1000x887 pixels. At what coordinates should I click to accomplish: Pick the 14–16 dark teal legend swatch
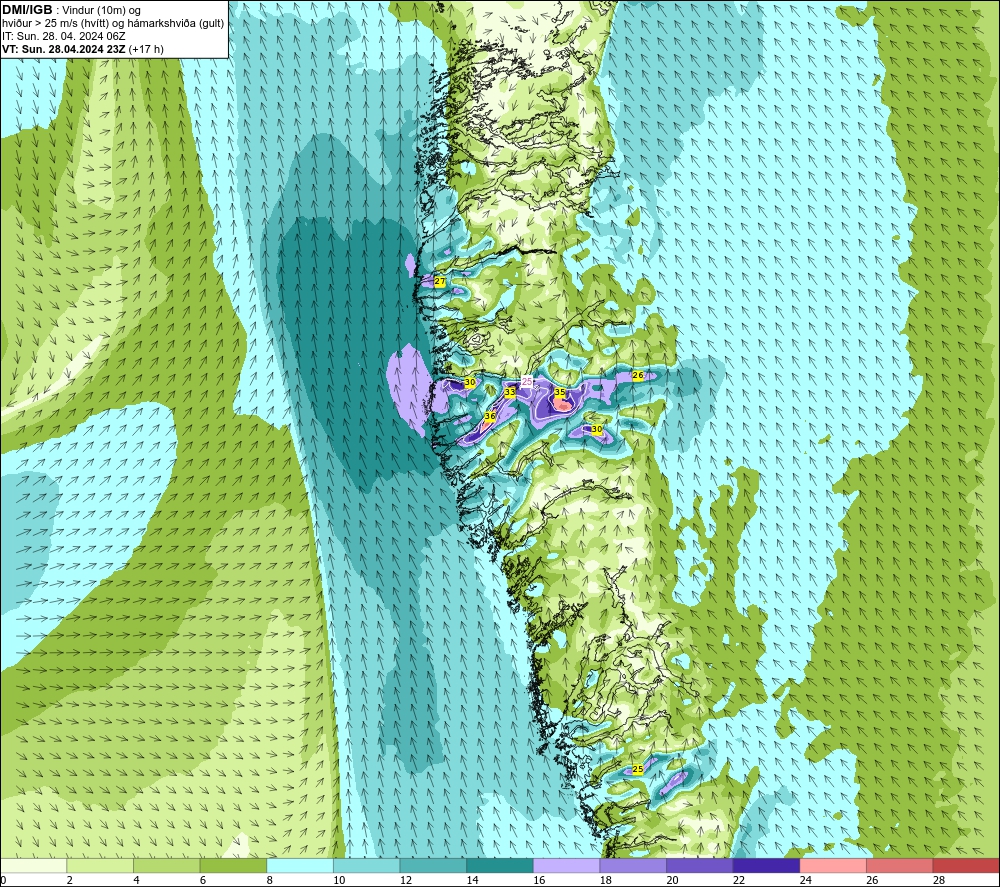499,865
